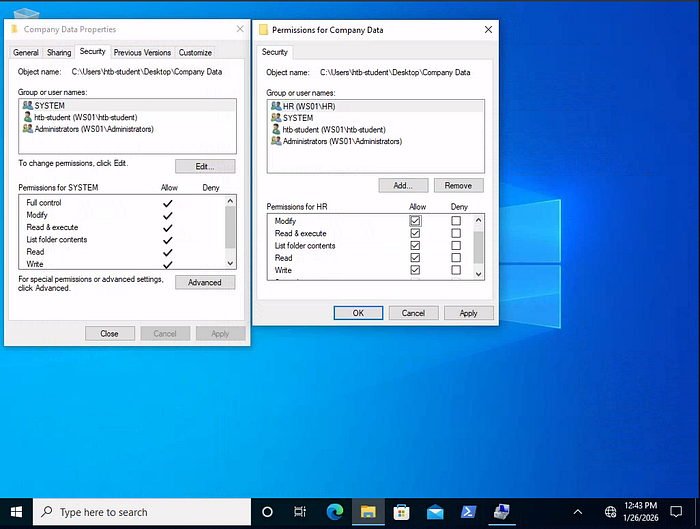The image size is (700, 529).
Task: Toggle Allow checkbox for Read permission
Action: [x=415, y=258]
